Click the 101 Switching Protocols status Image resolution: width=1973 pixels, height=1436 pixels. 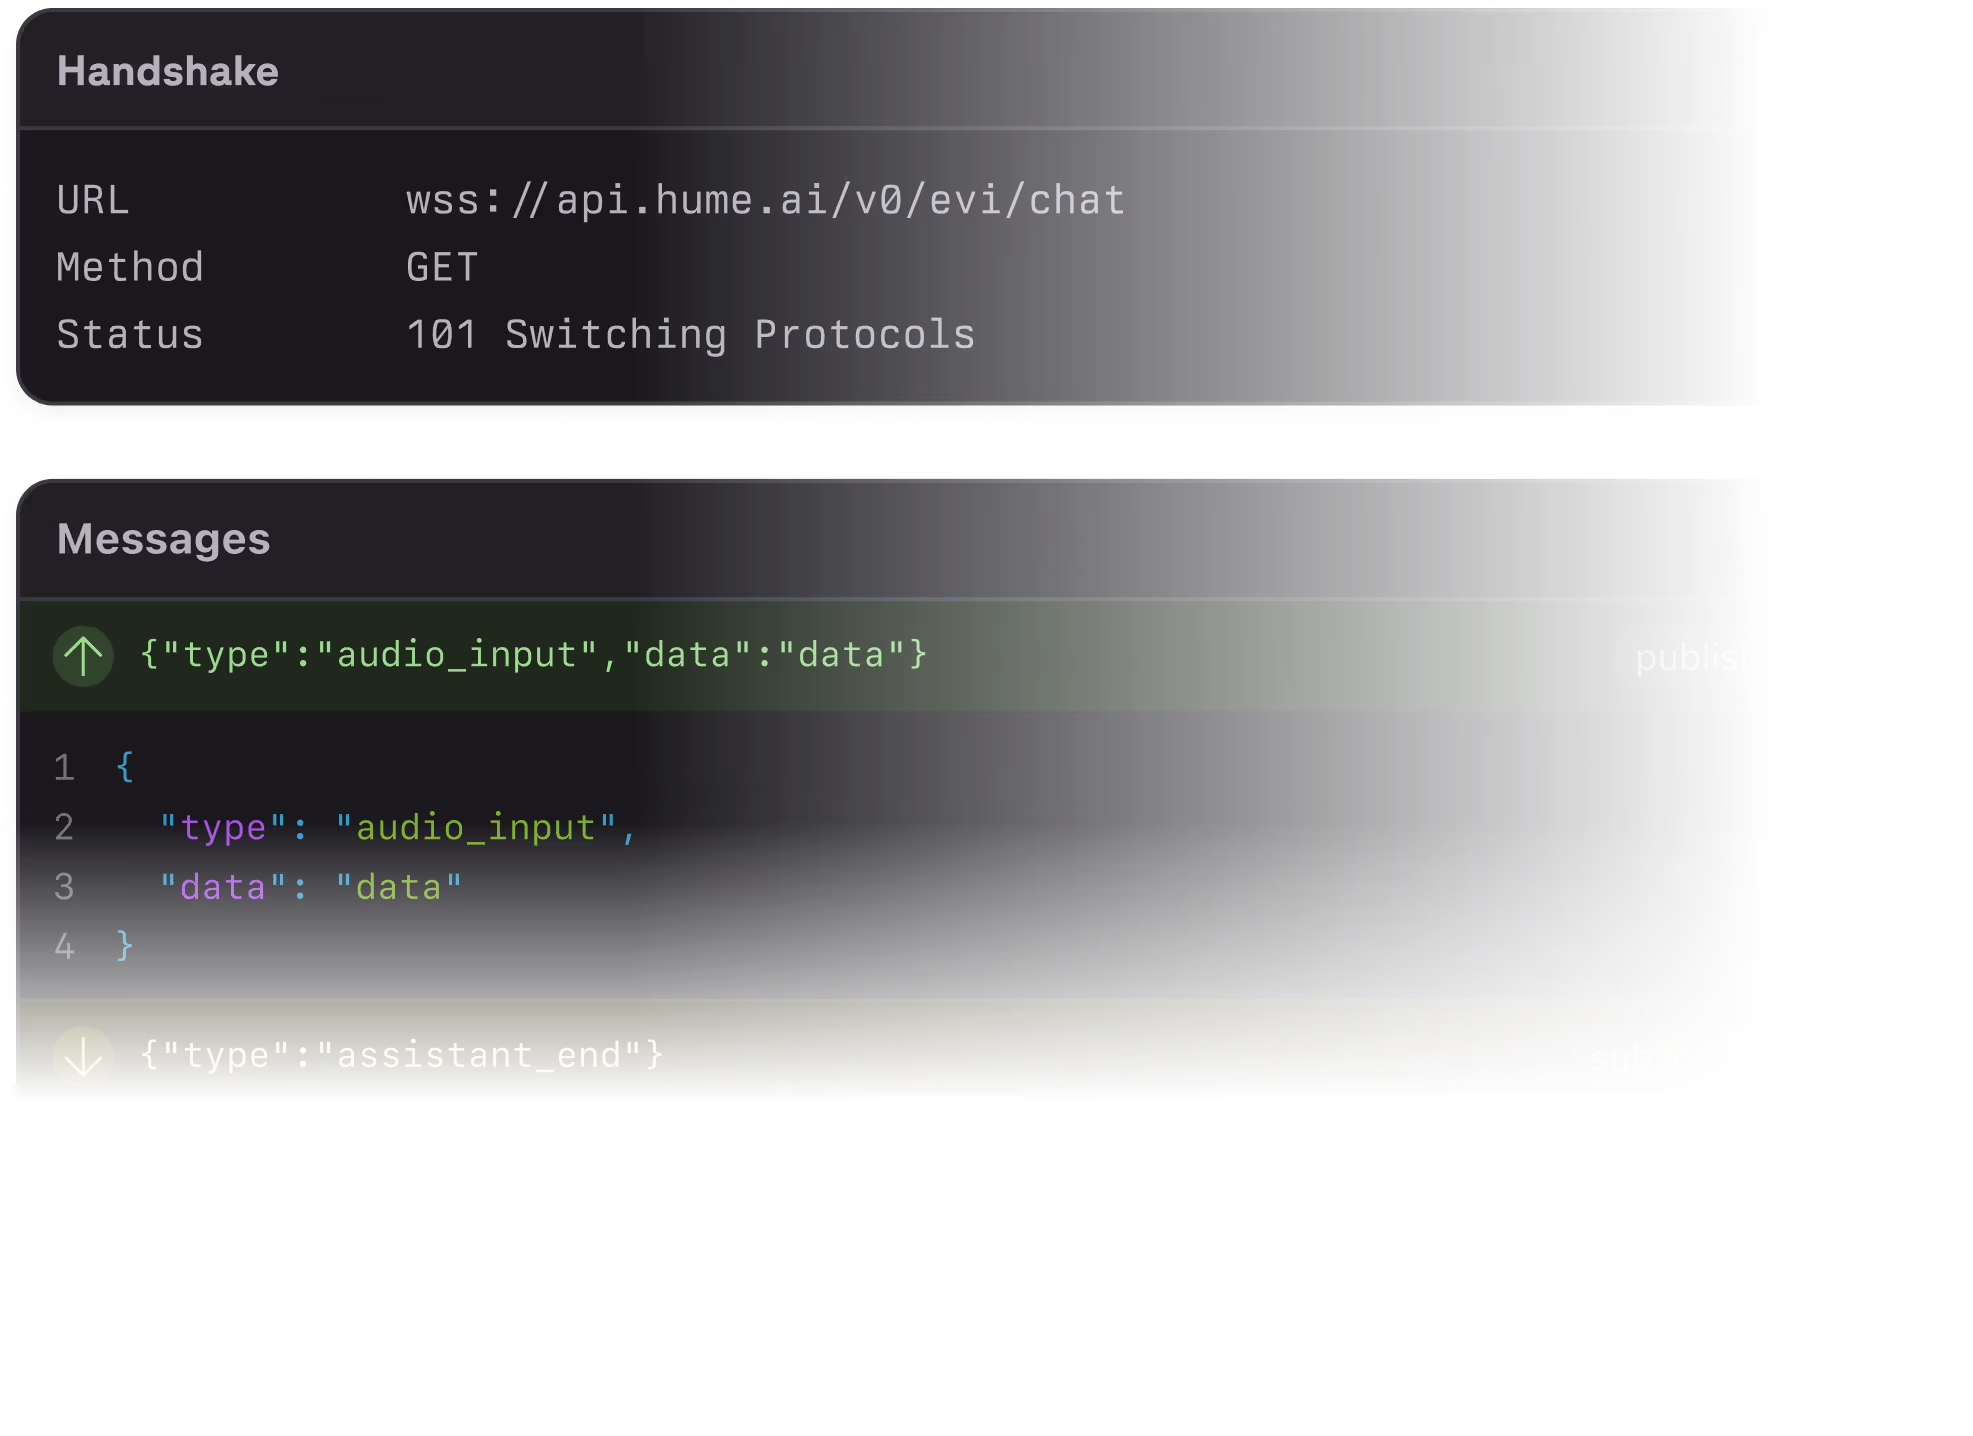[690, 334]
